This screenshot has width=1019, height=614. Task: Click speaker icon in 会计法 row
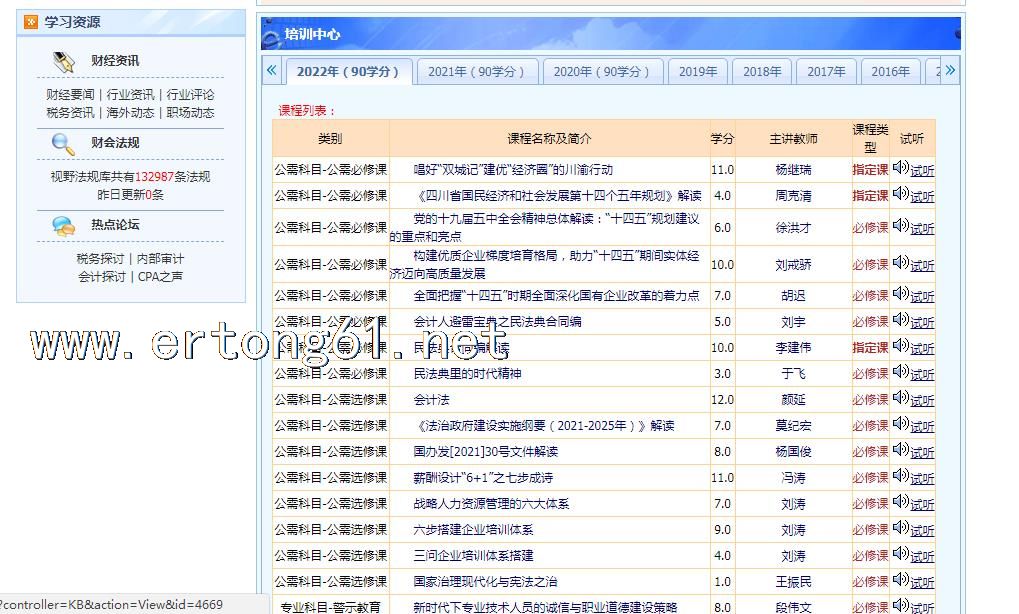point(900,398)
